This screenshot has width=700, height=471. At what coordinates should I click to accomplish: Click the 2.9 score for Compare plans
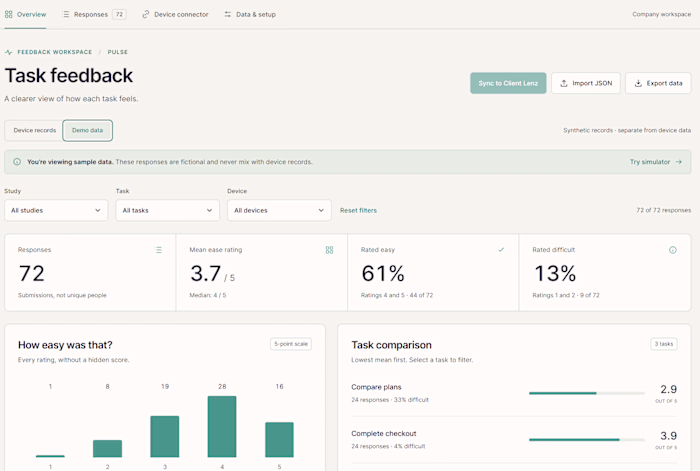click(668, 389)
